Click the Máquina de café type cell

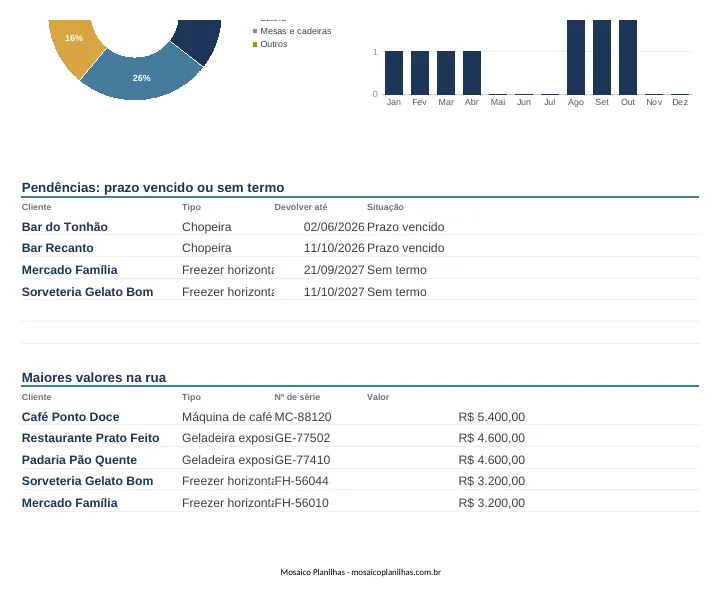pyautogui.click(x=227, y=417)
